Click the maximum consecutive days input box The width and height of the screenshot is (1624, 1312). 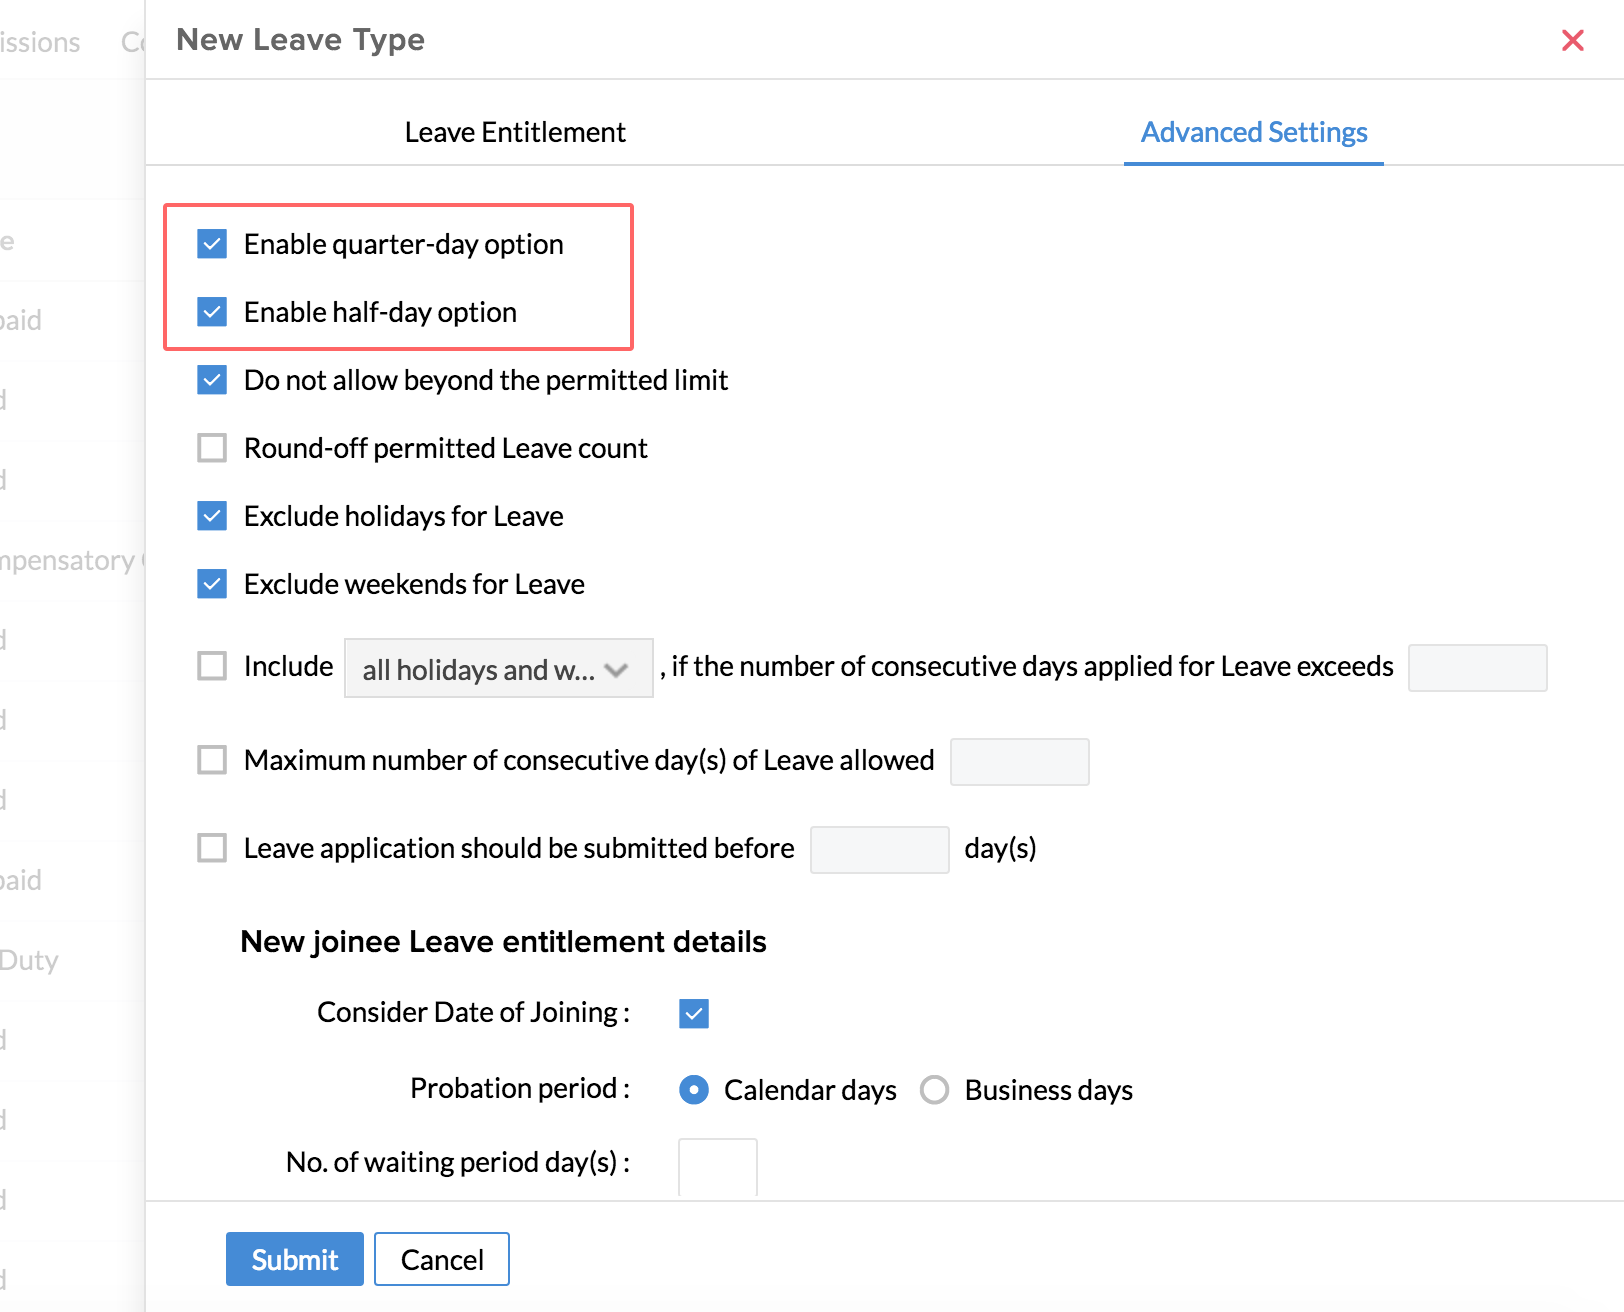(x=1018, y=762)
